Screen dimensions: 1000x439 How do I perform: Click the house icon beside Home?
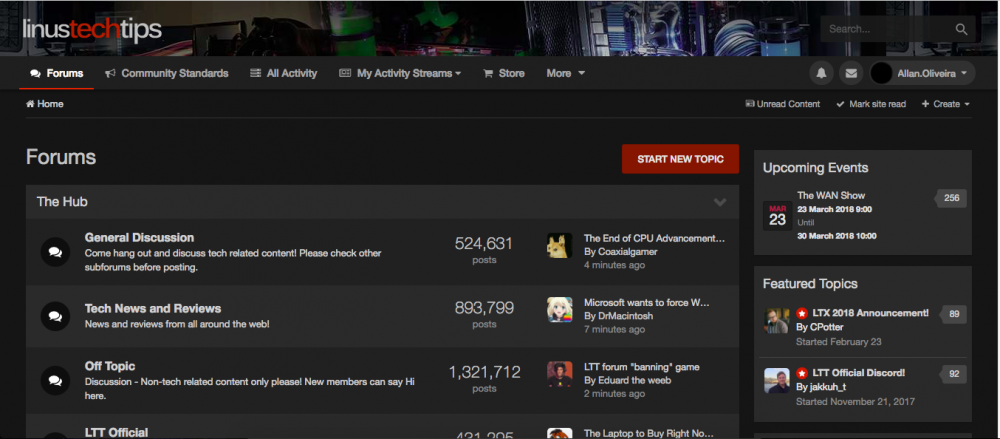click(30, 103)
